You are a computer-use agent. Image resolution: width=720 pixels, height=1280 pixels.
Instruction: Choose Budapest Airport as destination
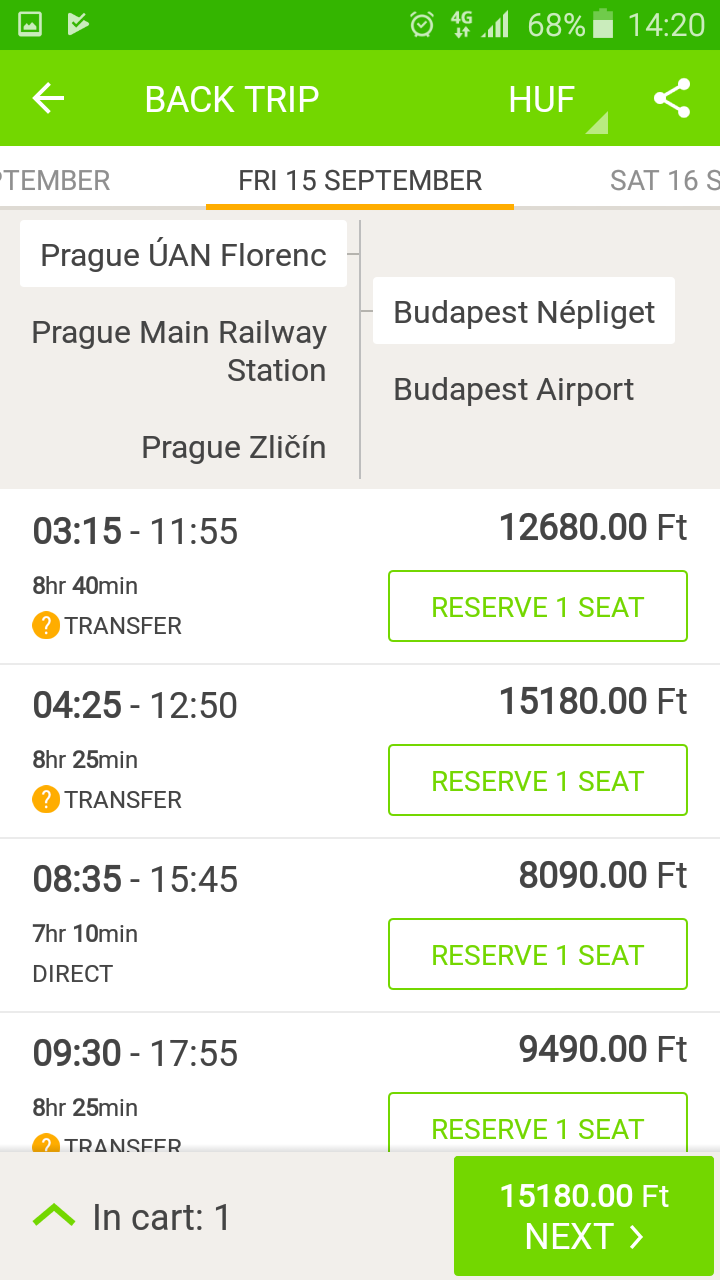point(514,389)
